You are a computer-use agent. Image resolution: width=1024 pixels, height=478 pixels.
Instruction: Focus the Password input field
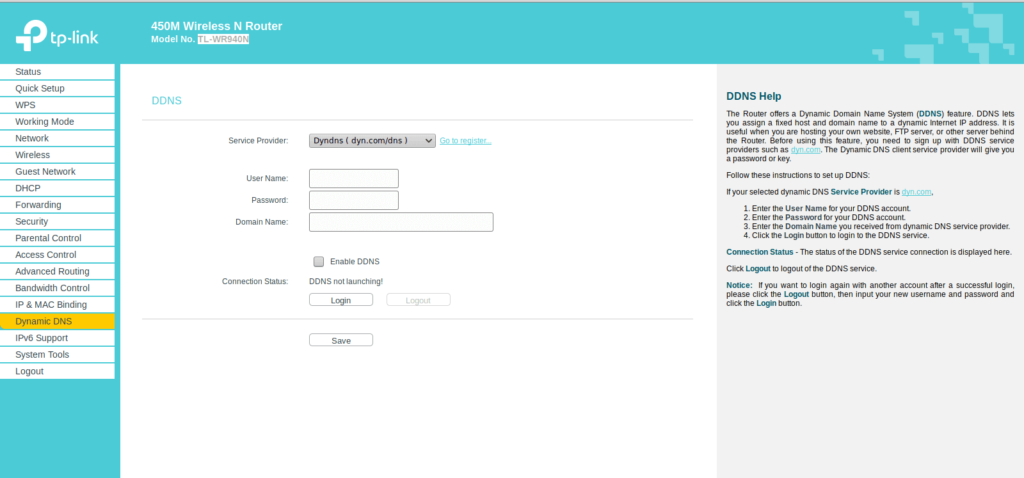coord(354,200)
